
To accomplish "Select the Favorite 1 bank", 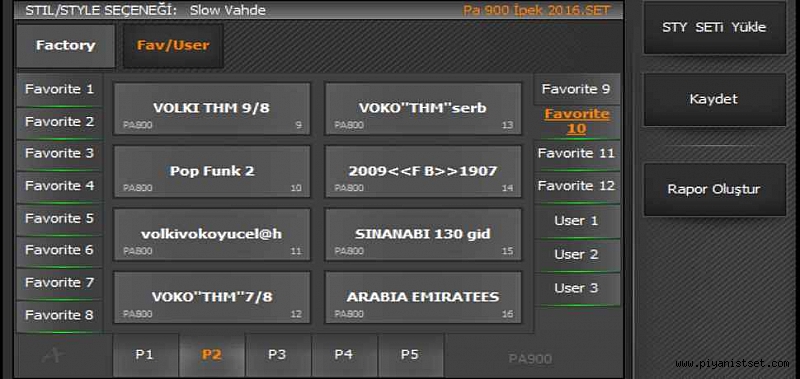I will coord(60,90).
